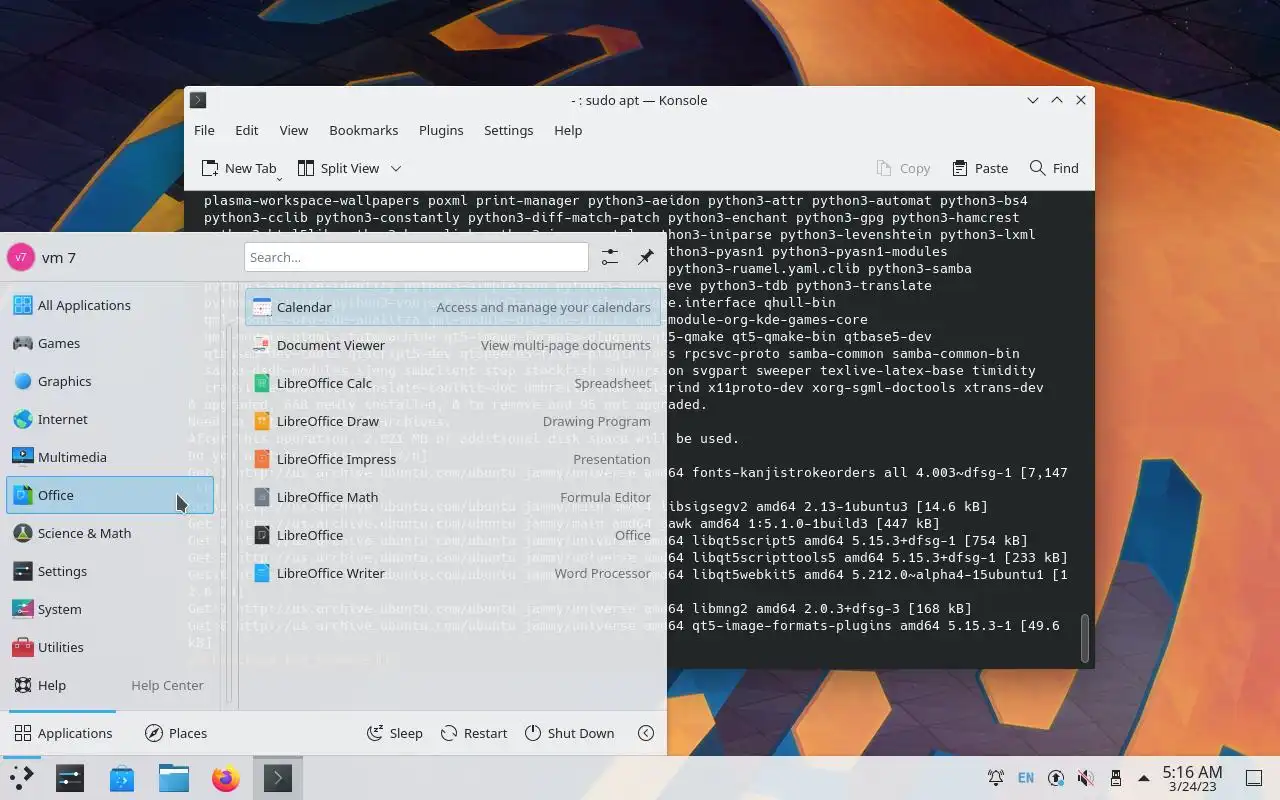The height and width of the screenshot is (800, 1280).
Task: Open the Games category
Action: click(x=110, y=343)
